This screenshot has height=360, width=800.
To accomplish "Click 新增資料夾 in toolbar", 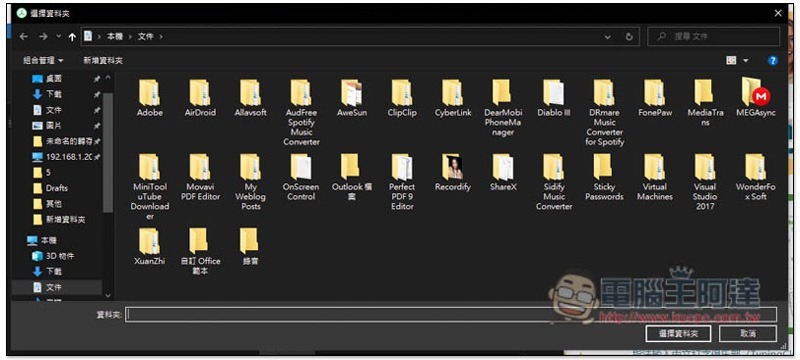I will (x=103, y=61).
